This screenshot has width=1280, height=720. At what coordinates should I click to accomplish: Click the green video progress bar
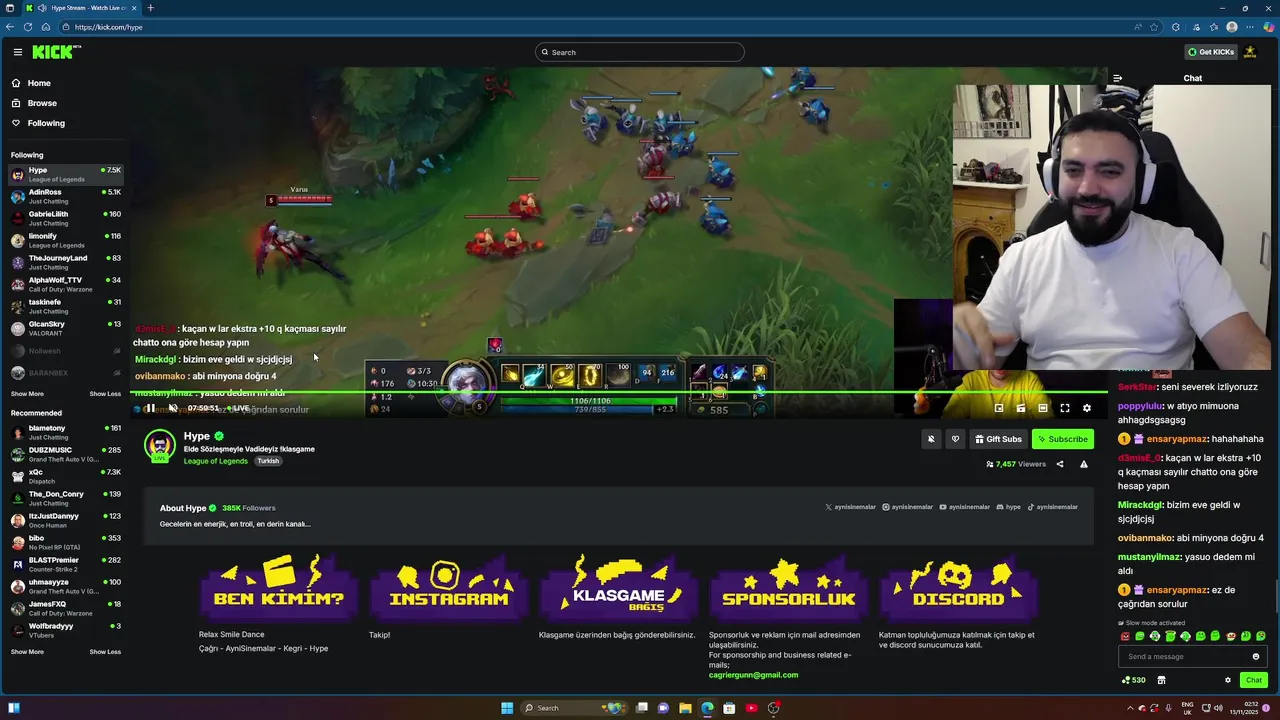[x=618, y=392]
